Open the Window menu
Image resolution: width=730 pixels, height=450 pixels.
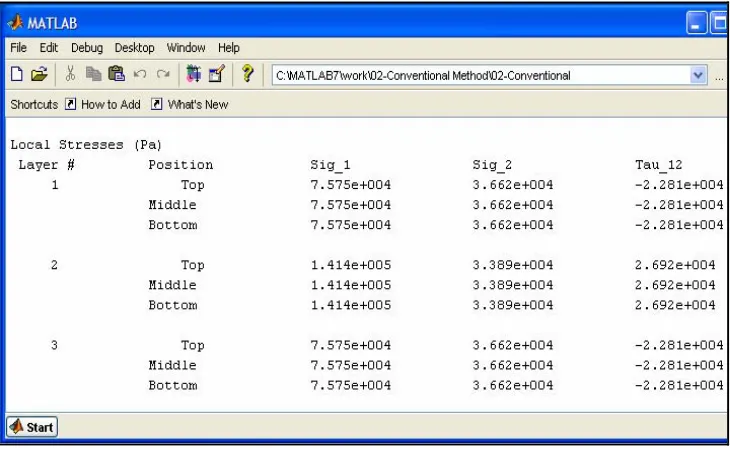186,47
